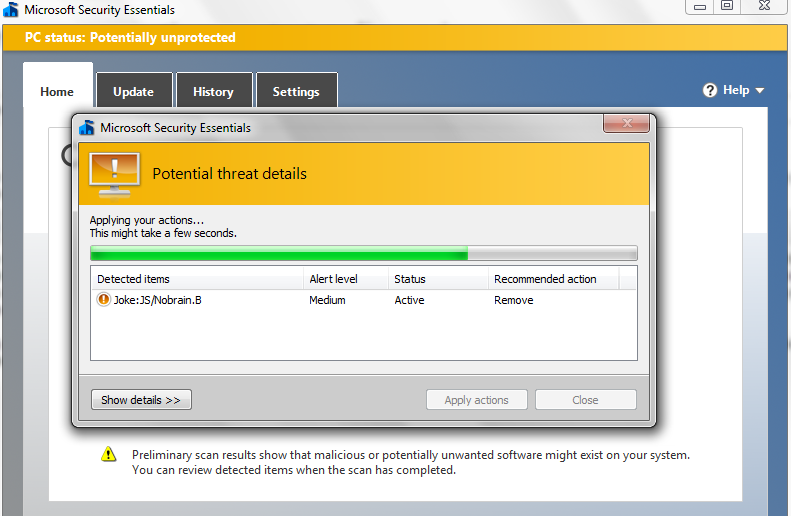Click the threat warning monitor icon
Screen dimensions: 791x516
pyautogui.click(x=115, y=175)
